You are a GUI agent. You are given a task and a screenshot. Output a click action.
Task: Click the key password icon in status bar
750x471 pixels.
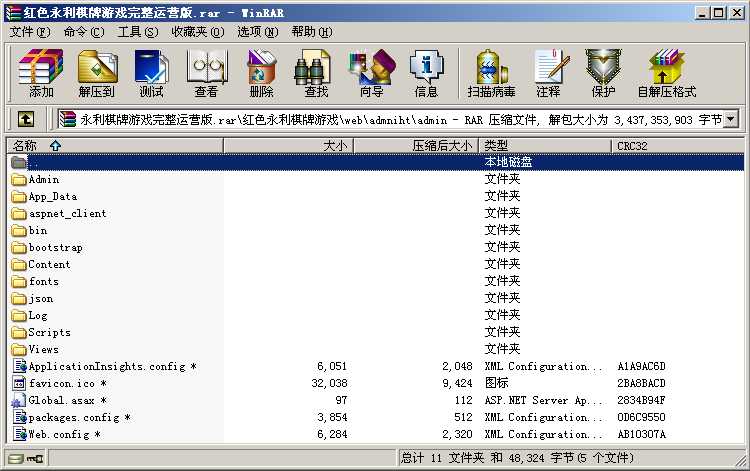pyautogui.click(x=34, y=459)
